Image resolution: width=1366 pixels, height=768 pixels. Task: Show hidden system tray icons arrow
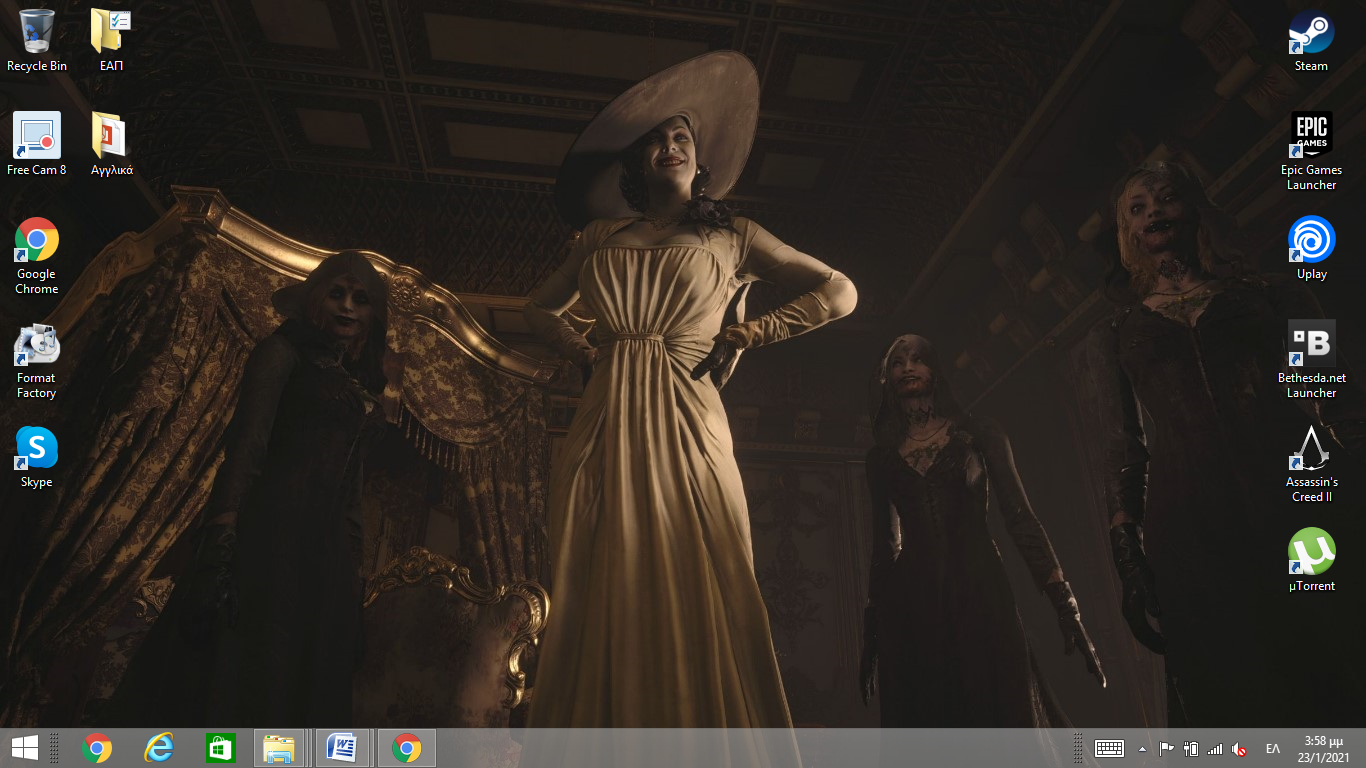coord(1142,749)
